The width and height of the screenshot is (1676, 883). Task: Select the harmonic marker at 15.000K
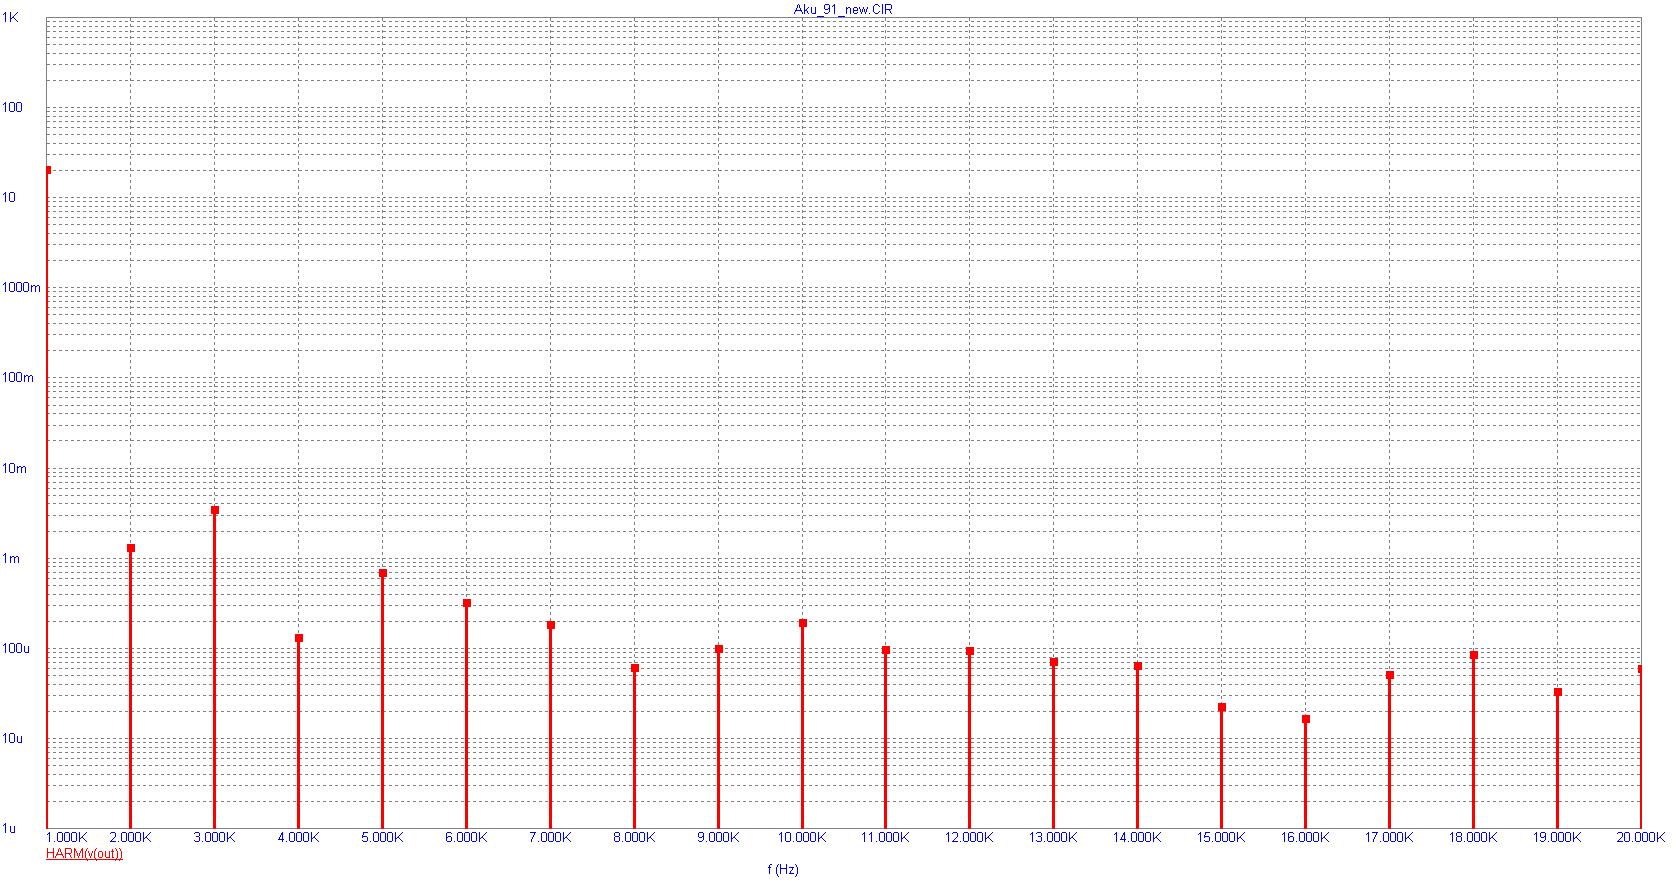click(1222, 707)
